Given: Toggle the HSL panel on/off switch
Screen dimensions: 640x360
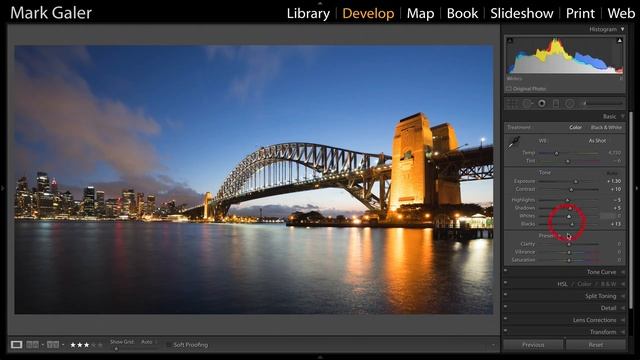Looking at the screenshot, I should pyautogui.click(x=506, y=282).
